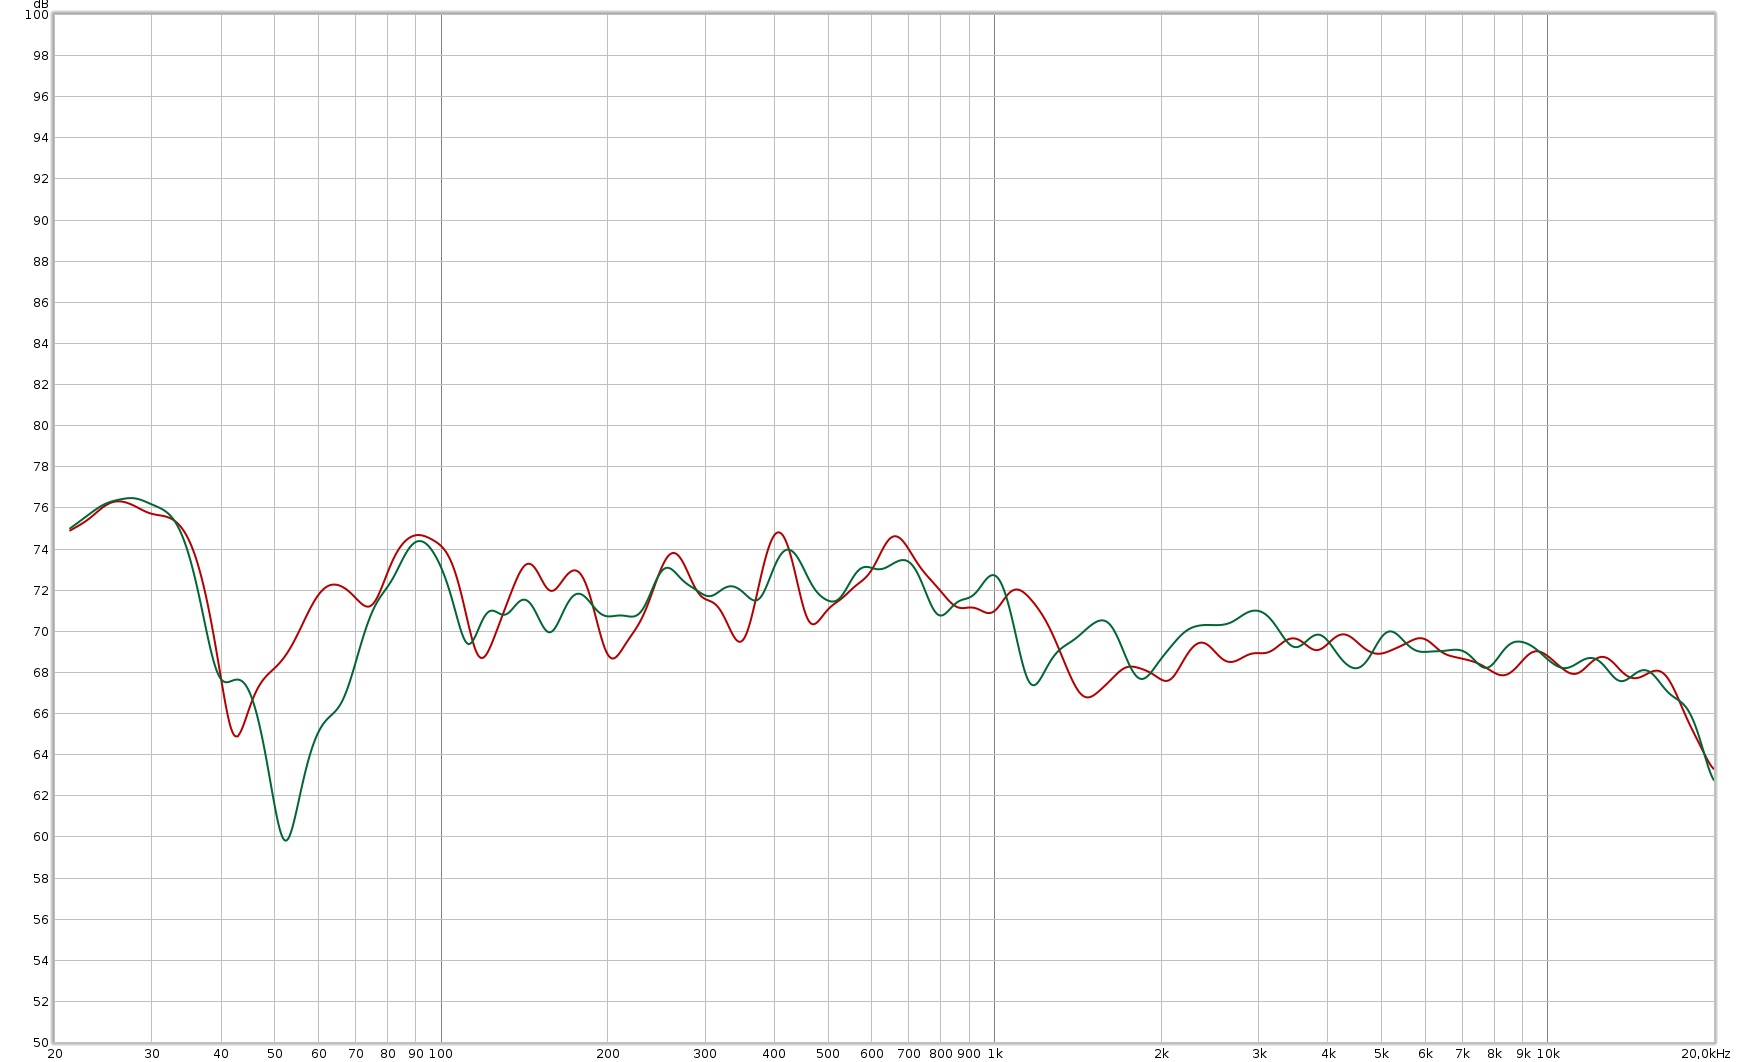Click the 6k frequency axis label

tap(1425, 1054)
